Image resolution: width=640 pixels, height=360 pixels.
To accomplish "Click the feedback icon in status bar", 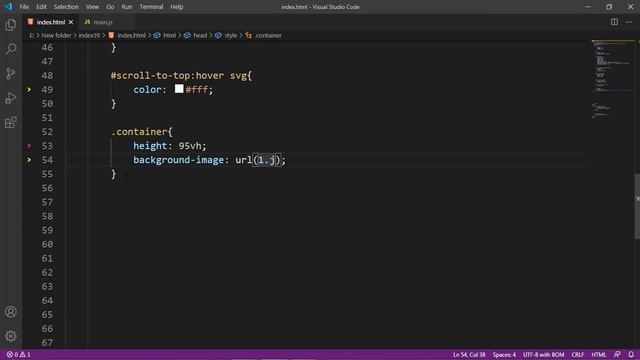I will tap(617, 355).
